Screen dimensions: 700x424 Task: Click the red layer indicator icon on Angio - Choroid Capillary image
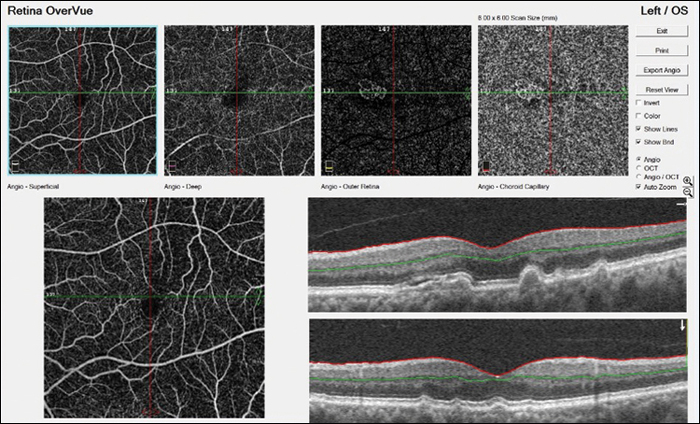tap(486, 166)
